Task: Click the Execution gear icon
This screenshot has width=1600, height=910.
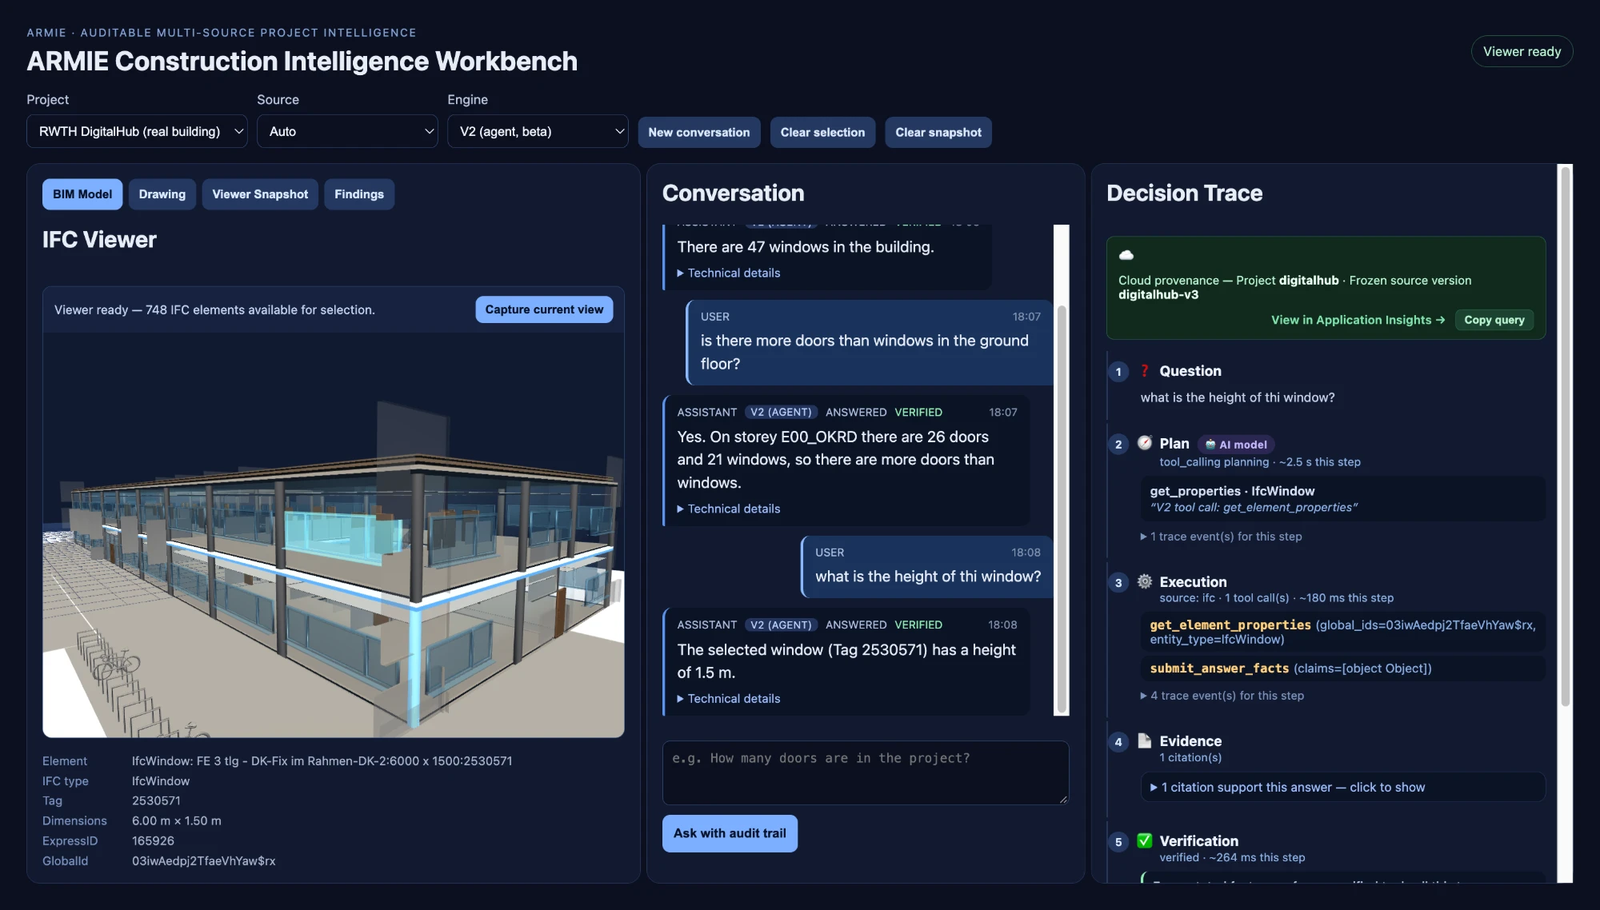Action: coord(1145,581)
